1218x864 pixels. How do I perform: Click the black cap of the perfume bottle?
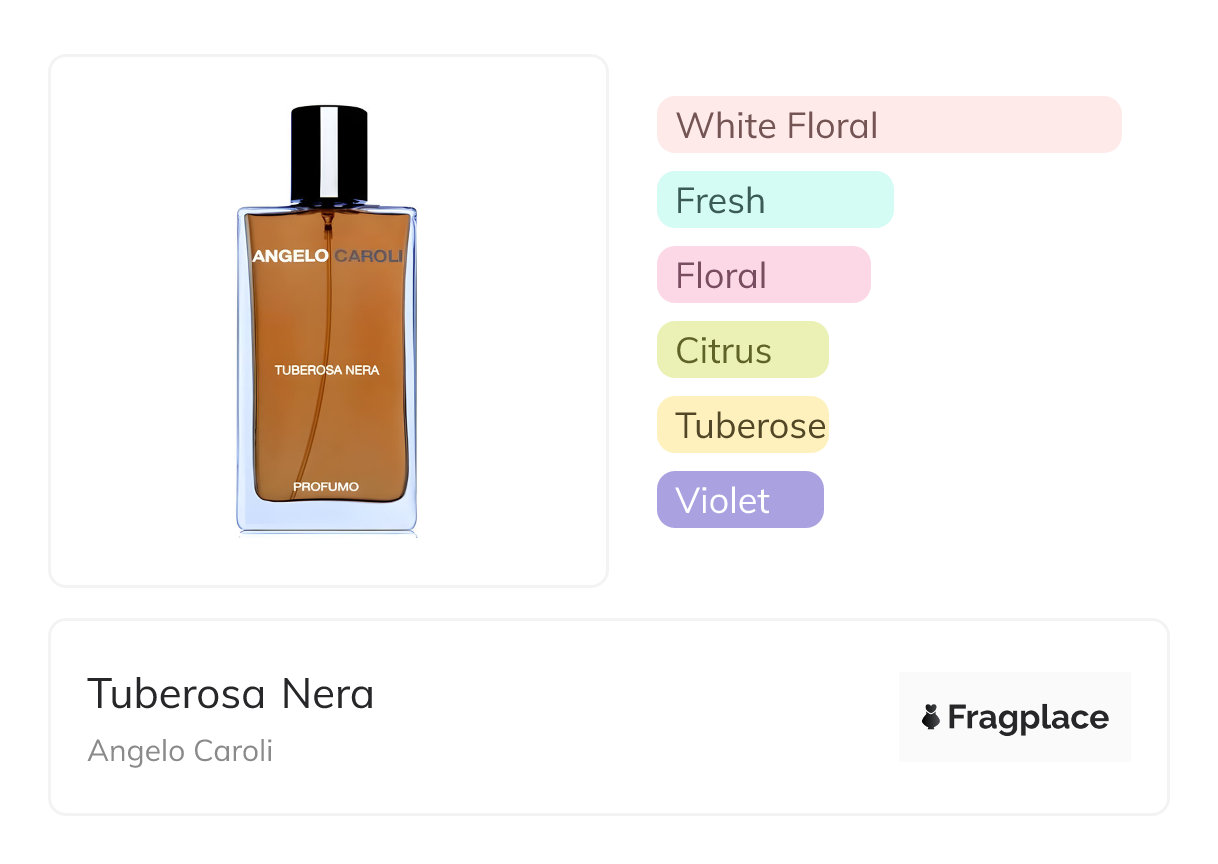(329, 153)
